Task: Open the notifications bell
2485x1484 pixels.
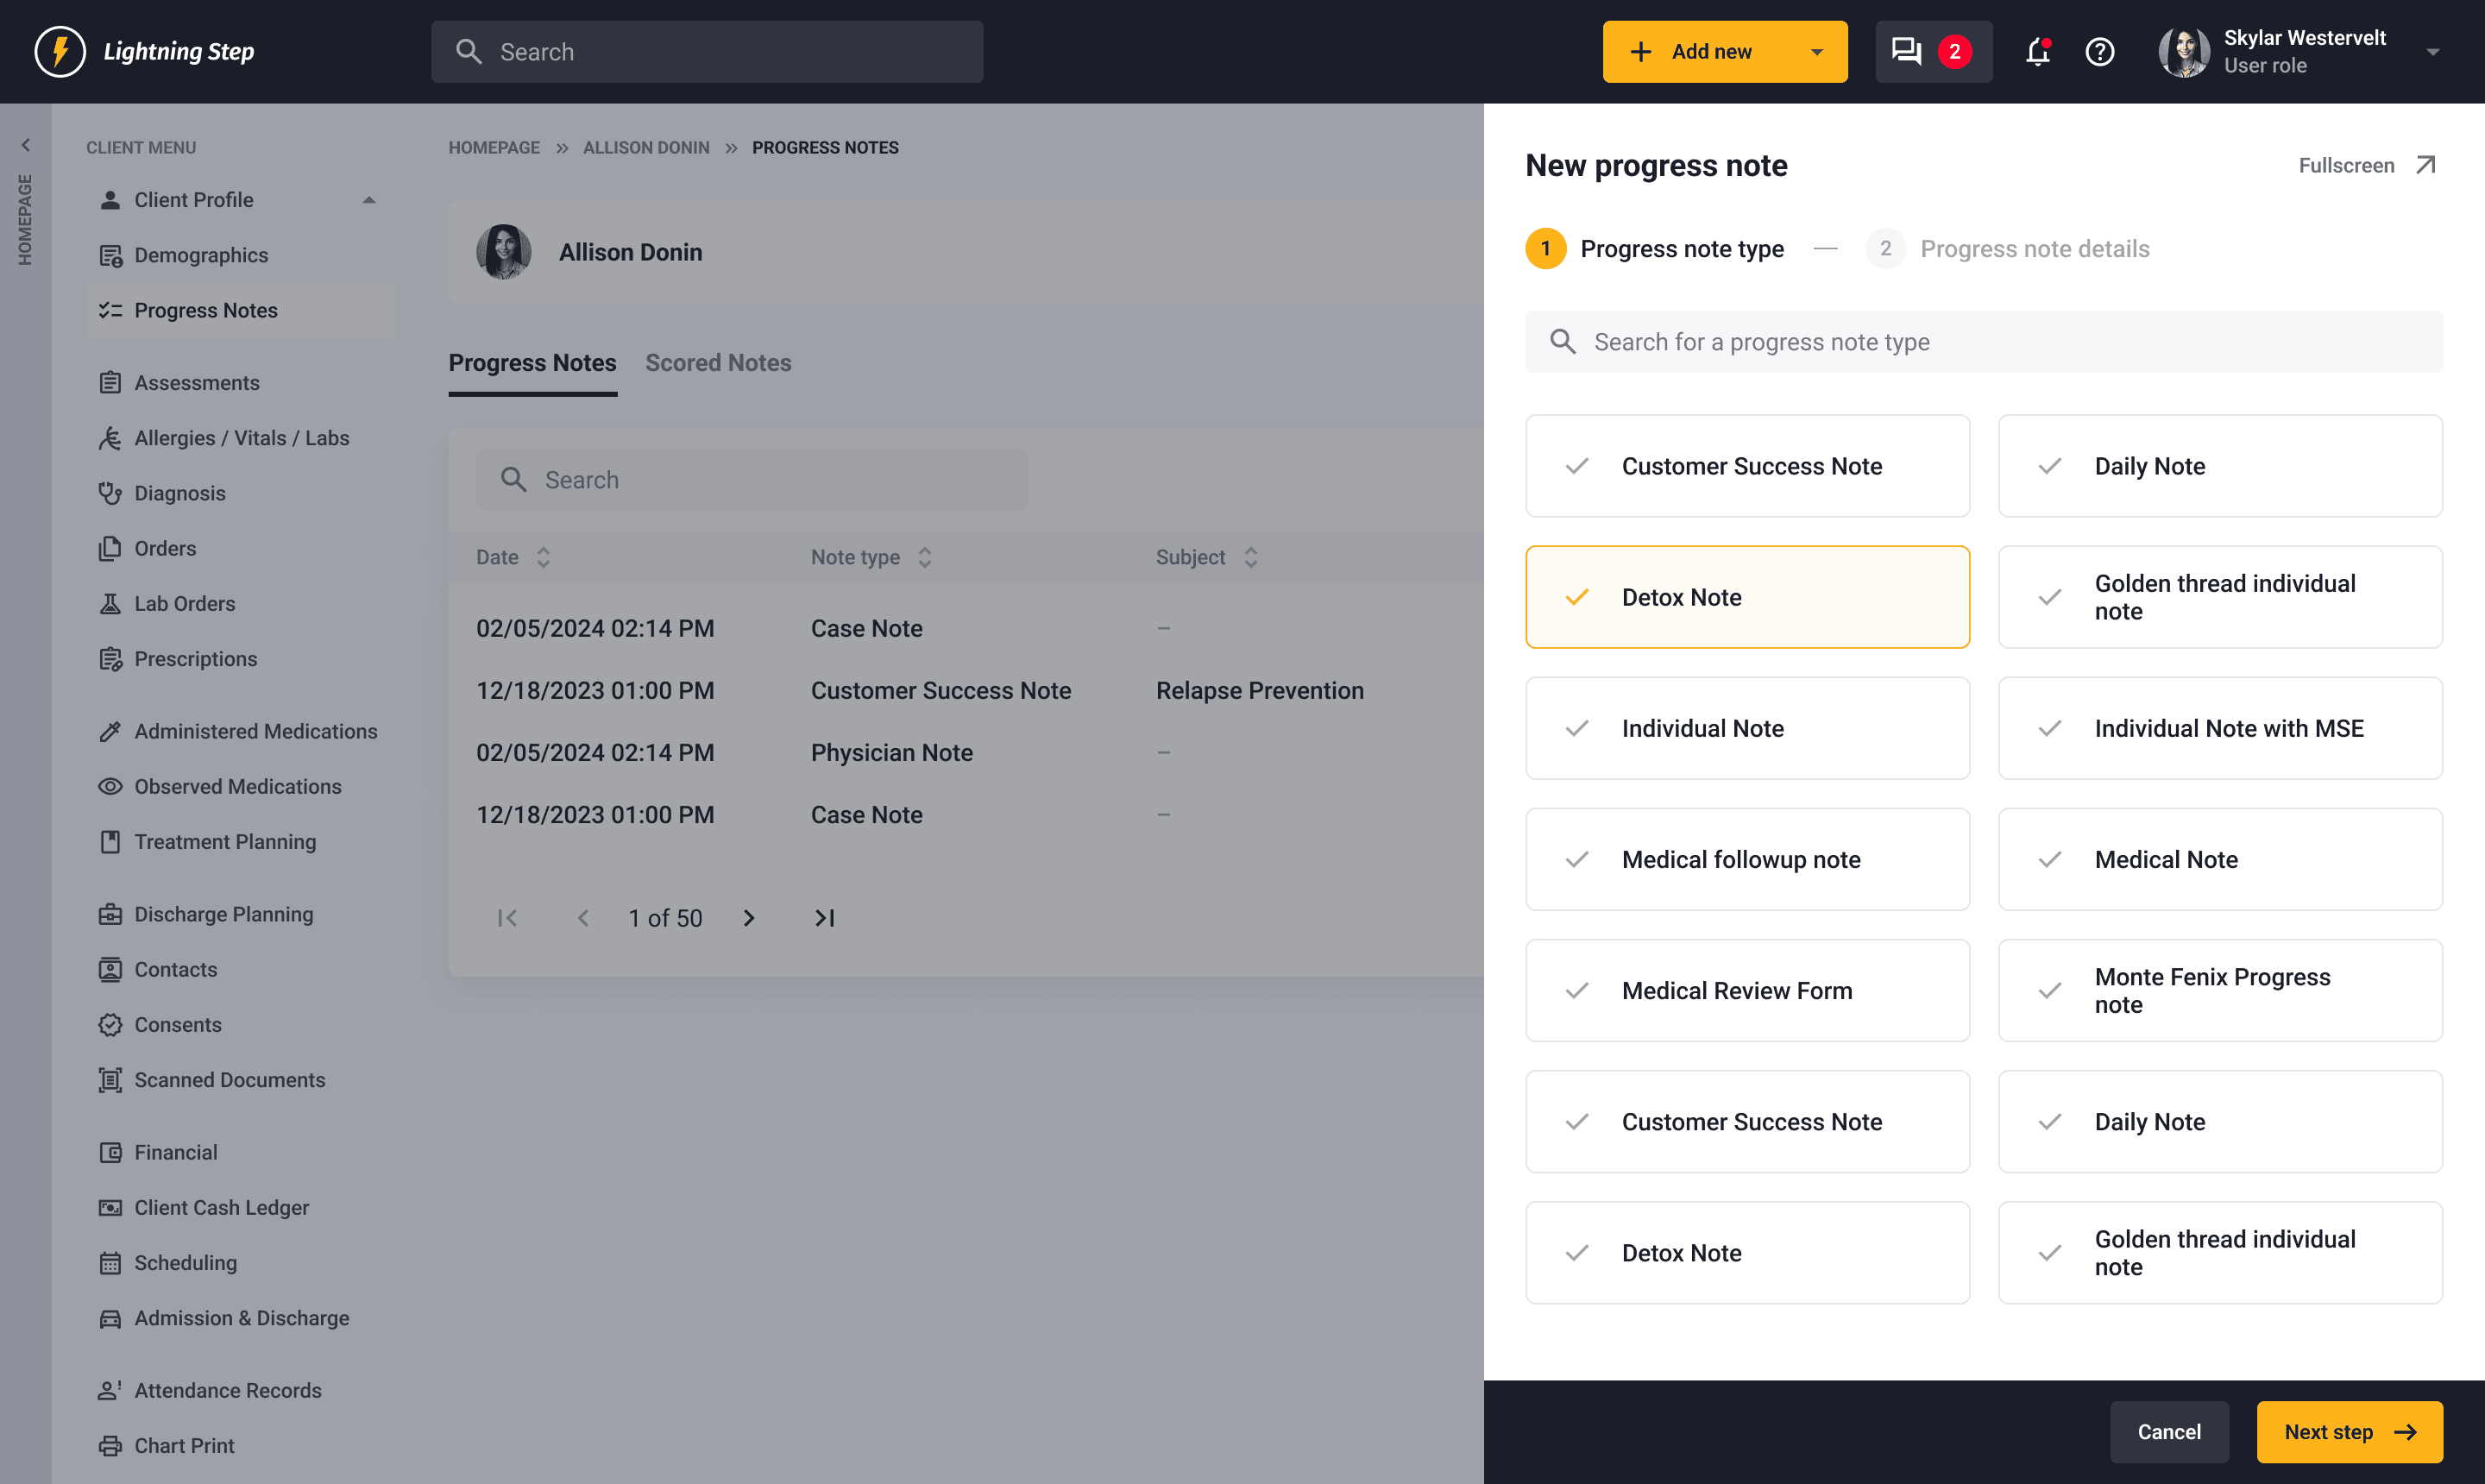Action: tap(2038, 51)
